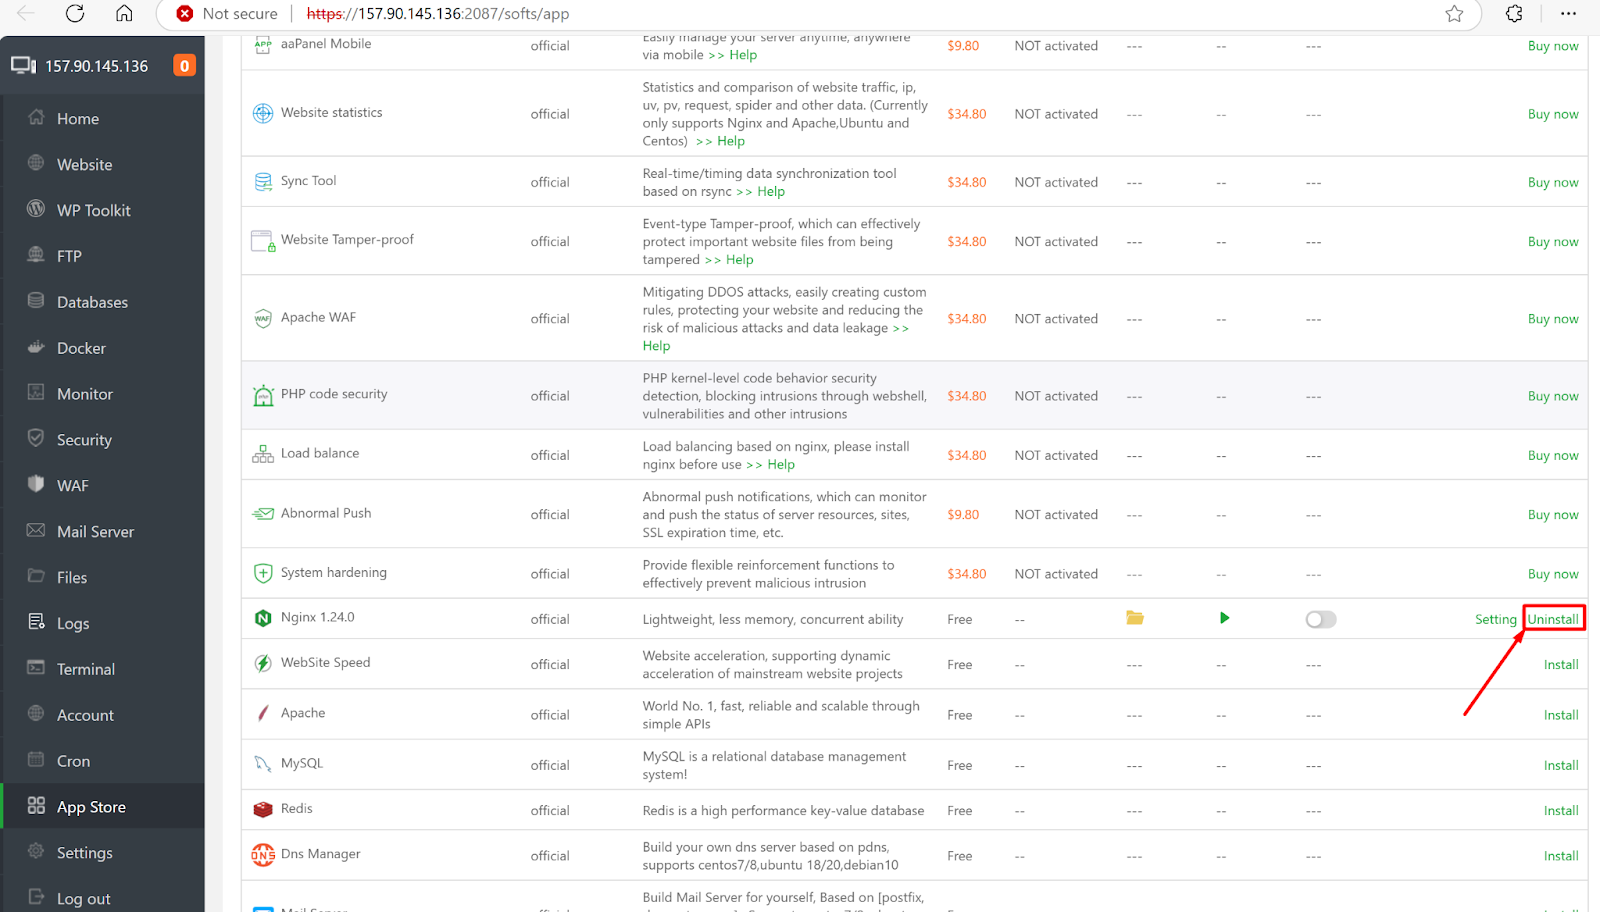The width and height of the screenshot is (1600, 912).
Task: Click the browser refresh icon
Action: click(x=75, y=14)
